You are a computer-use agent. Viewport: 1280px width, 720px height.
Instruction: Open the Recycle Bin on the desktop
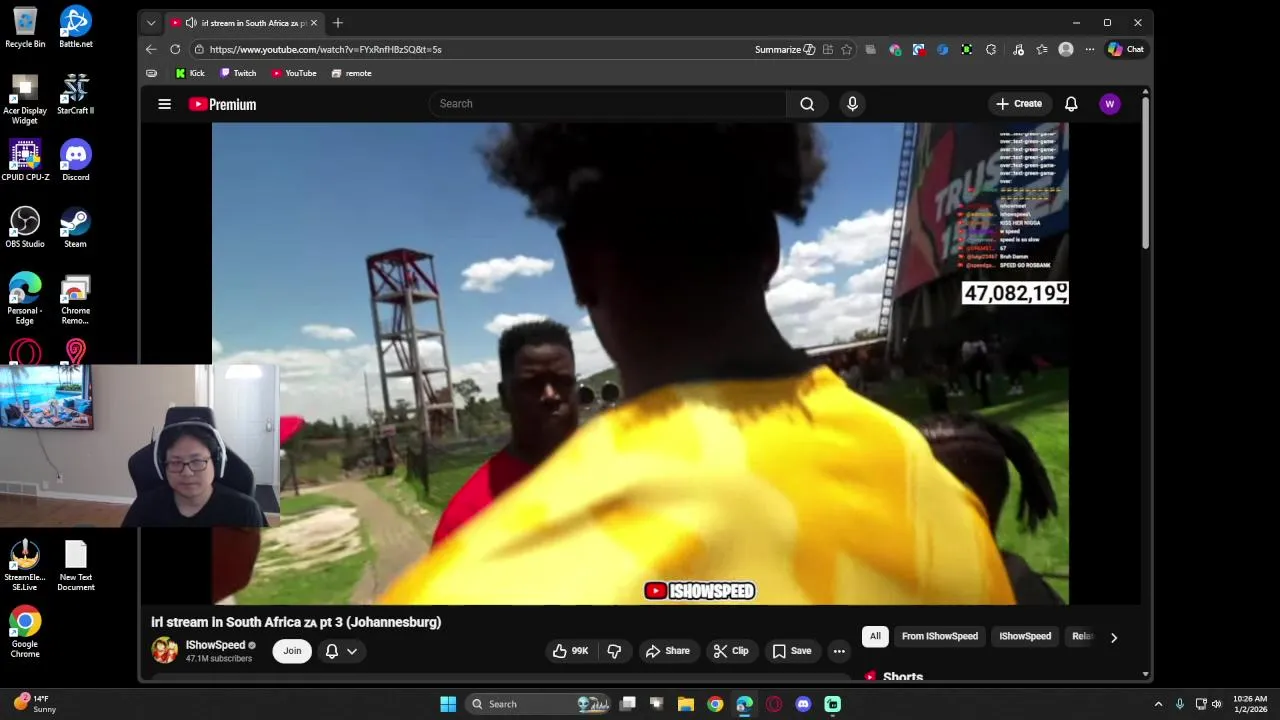pos(25,27)
